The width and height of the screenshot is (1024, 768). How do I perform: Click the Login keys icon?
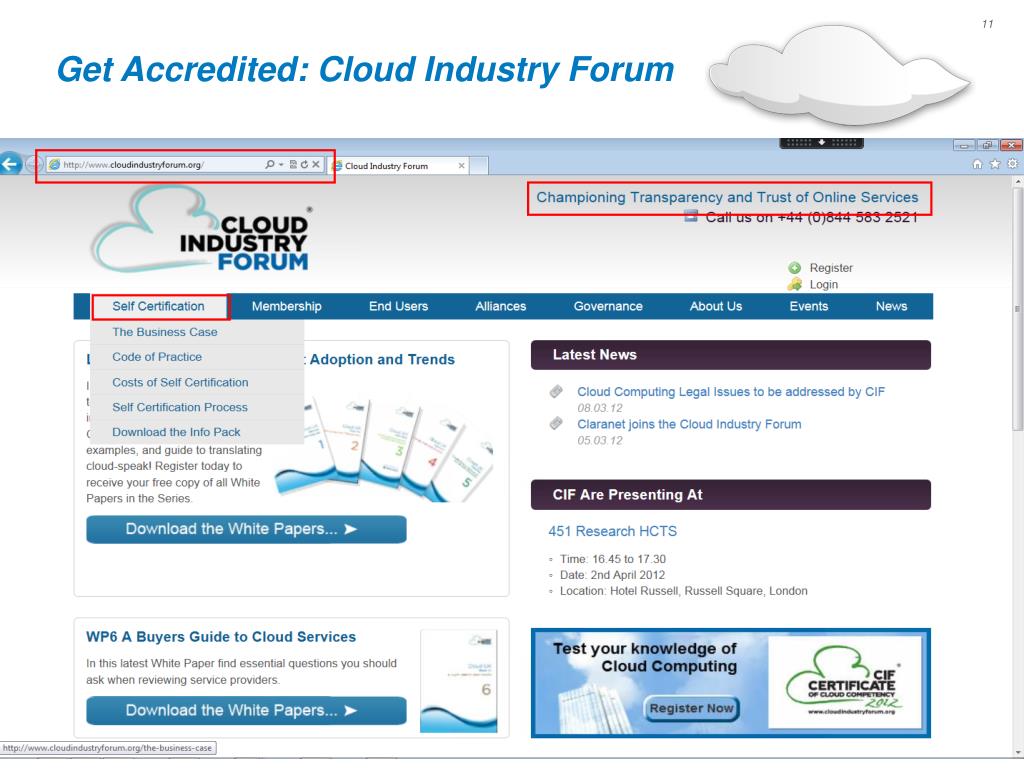(795, 284)
